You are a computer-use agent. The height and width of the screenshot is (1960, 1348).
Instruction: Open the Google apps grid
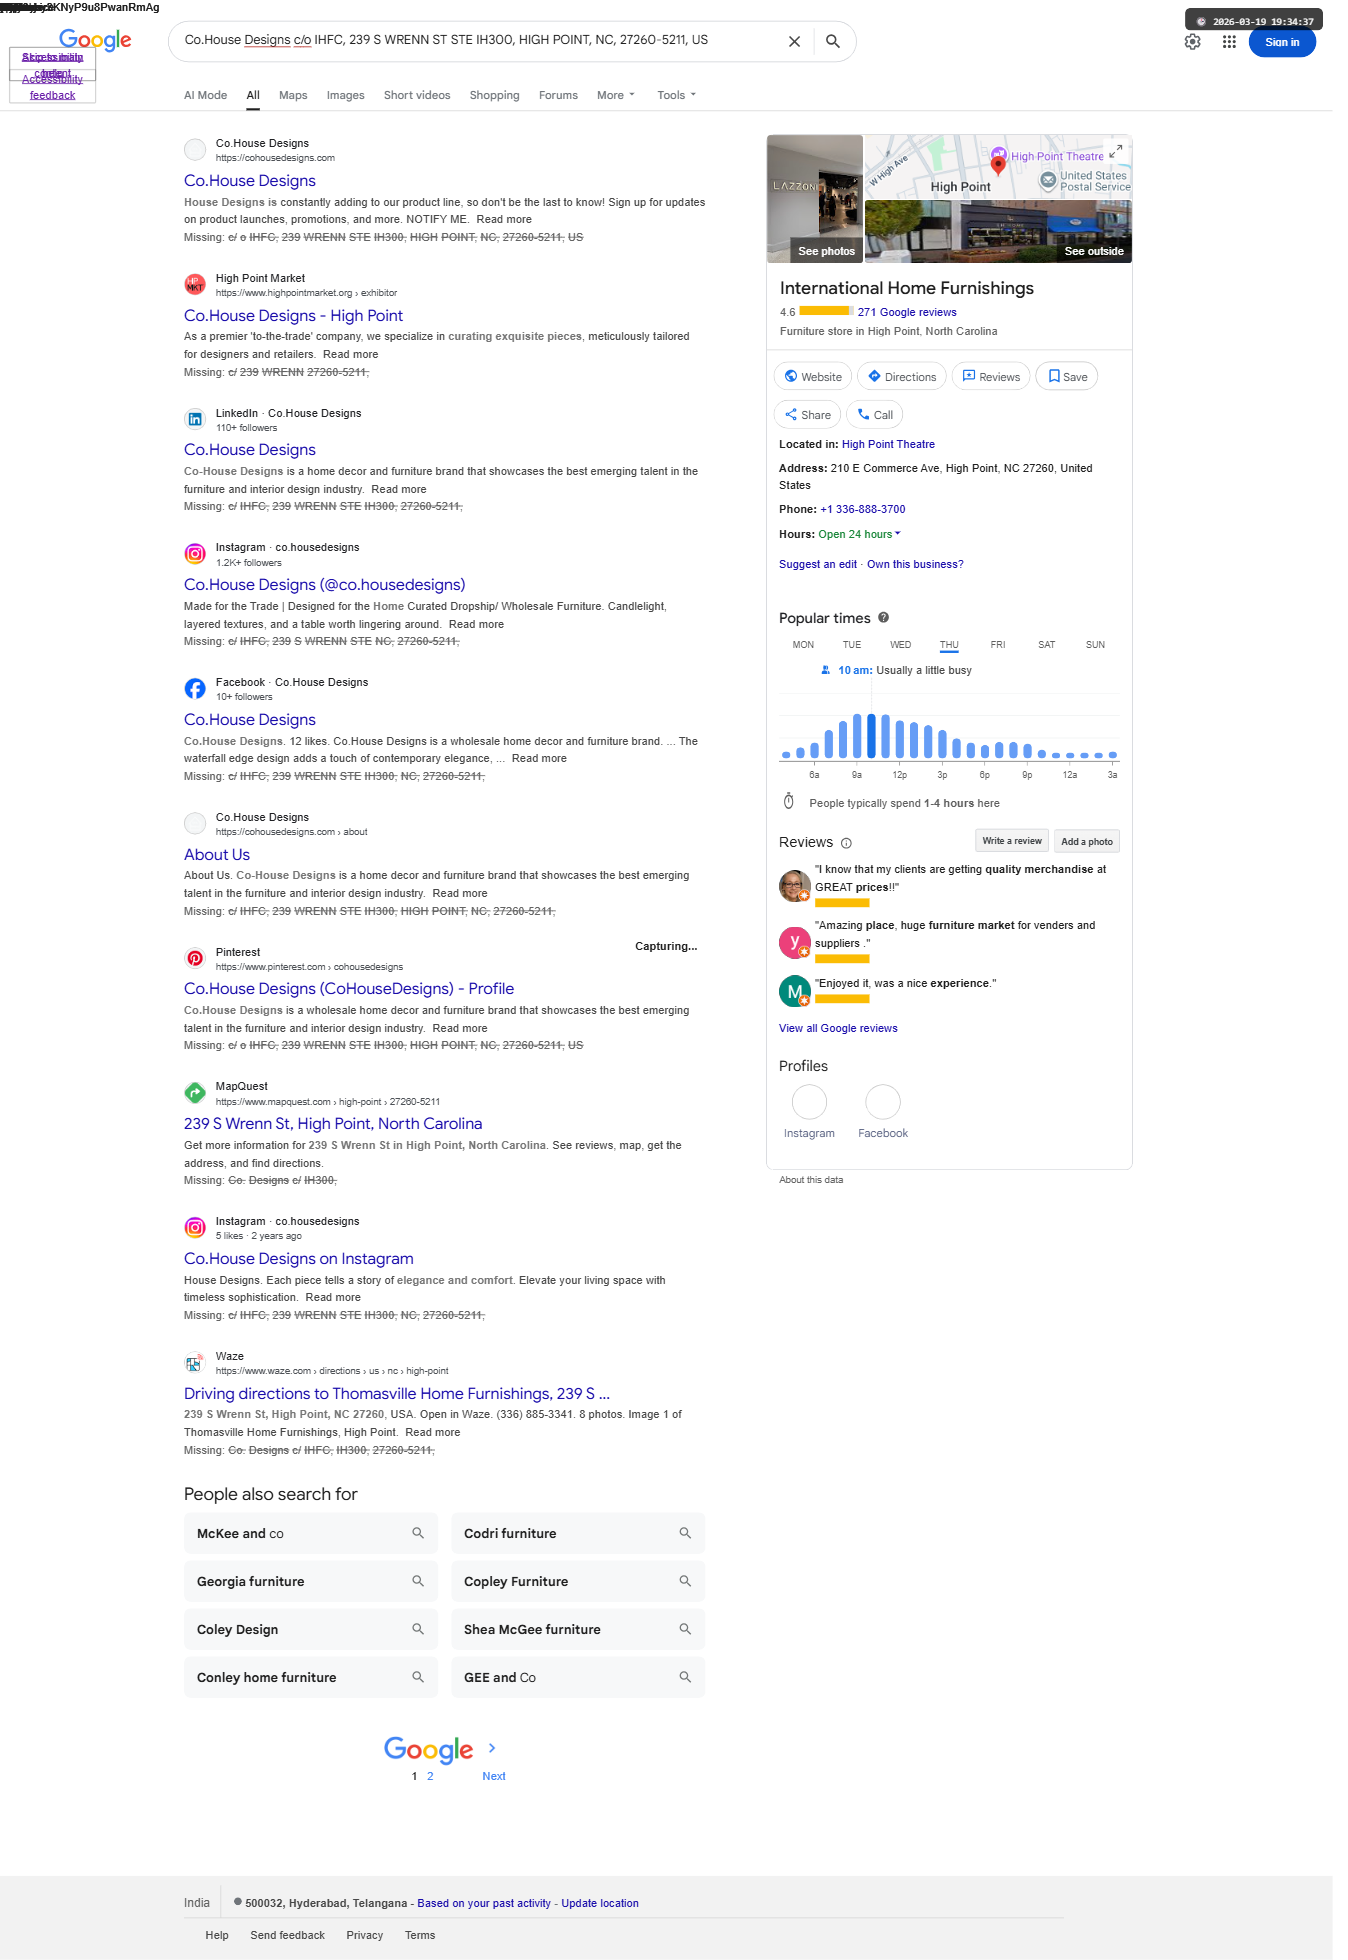[1229, 42]
